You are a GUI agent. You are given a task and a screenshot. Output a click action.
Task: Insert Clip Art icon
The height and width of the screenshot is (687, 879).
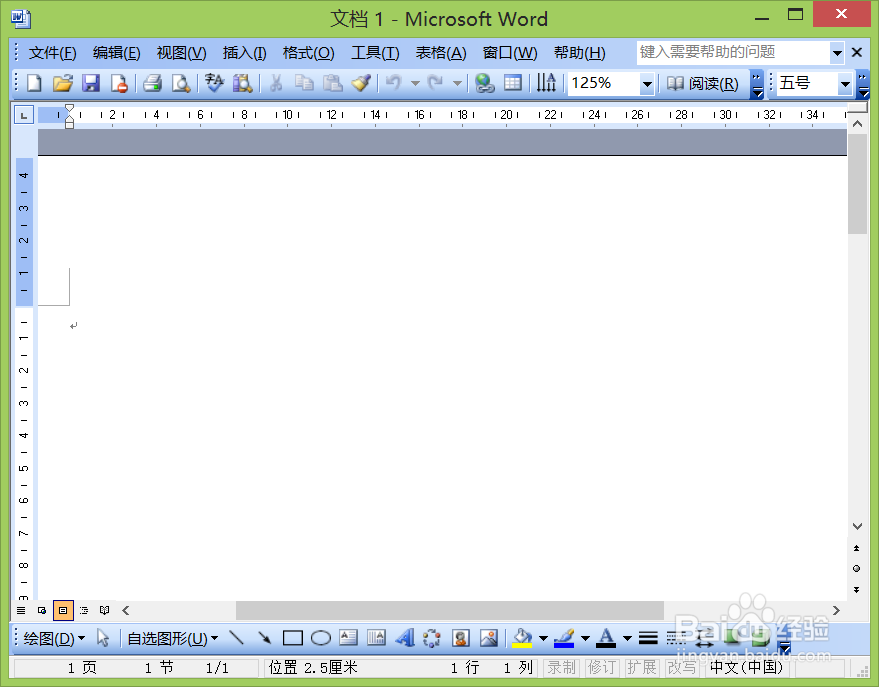coord(461,638)
